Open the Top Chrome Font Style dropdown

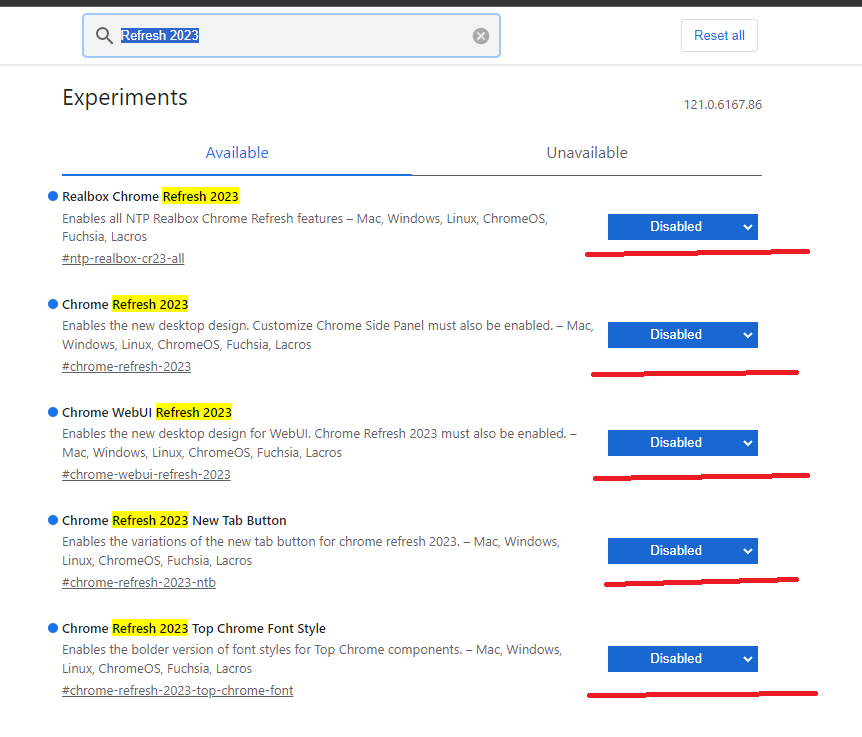click(683, 659)
